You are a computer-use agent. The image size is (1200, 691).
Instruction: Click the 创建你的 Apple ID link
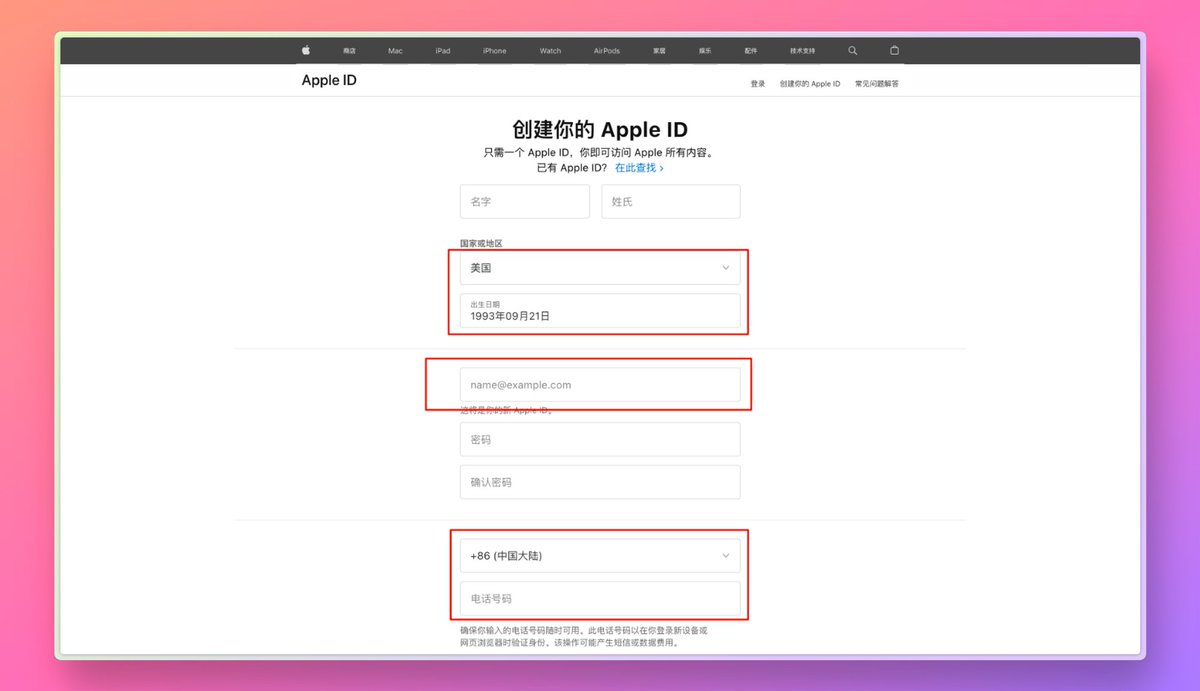point(810,84)
